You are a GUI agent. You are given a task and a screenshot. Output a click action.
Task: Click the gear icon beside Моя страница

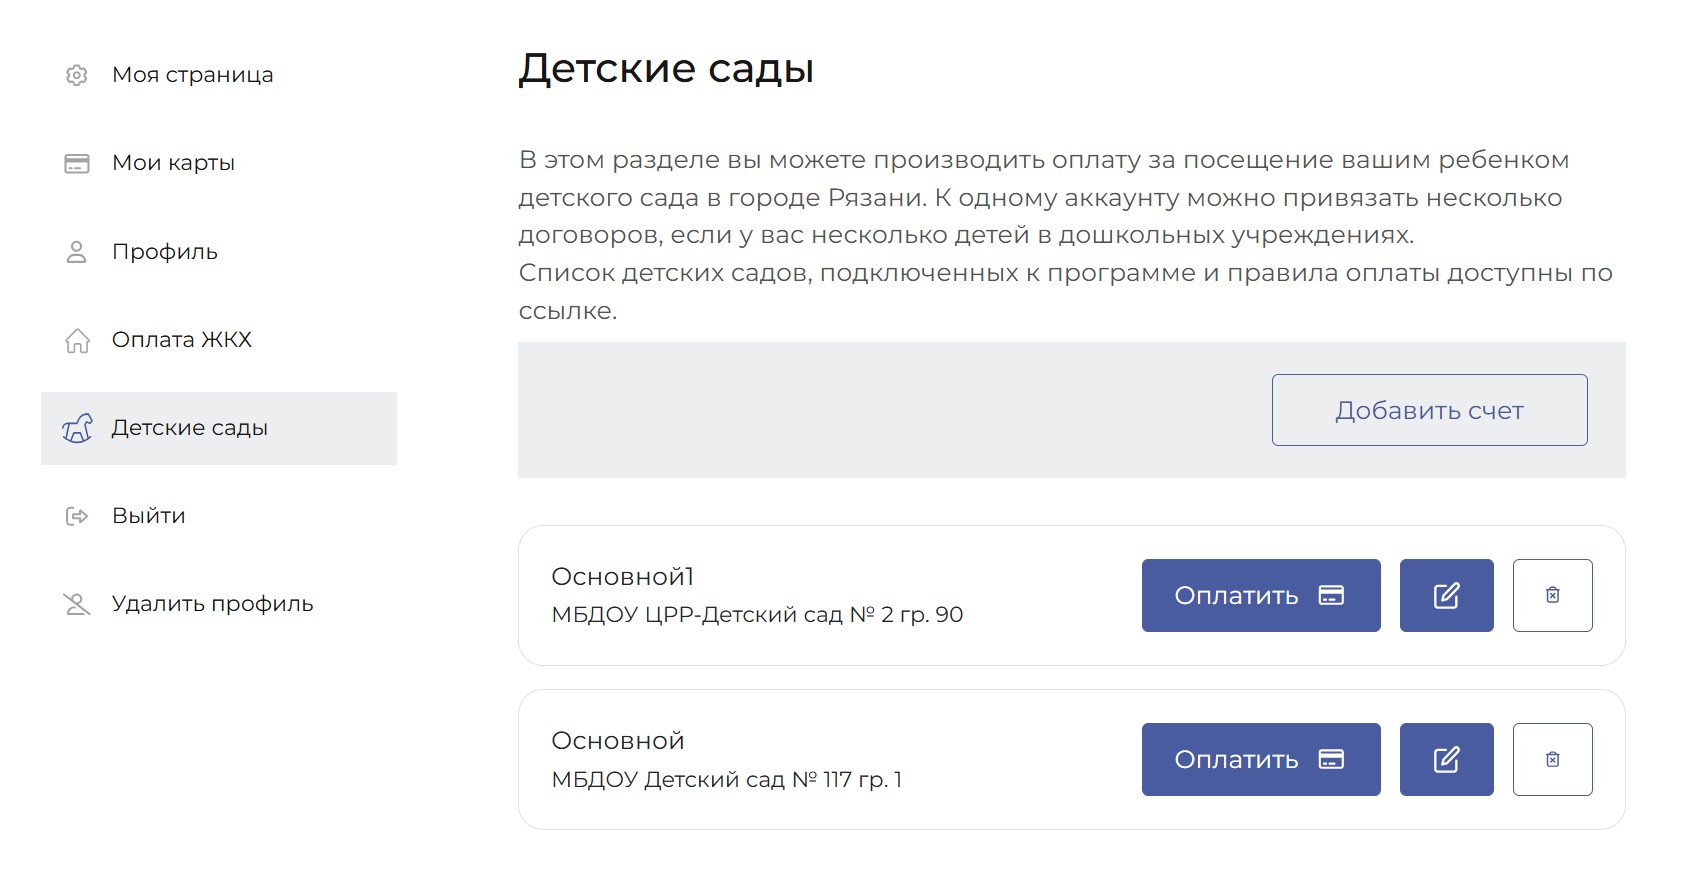point(77,75)
